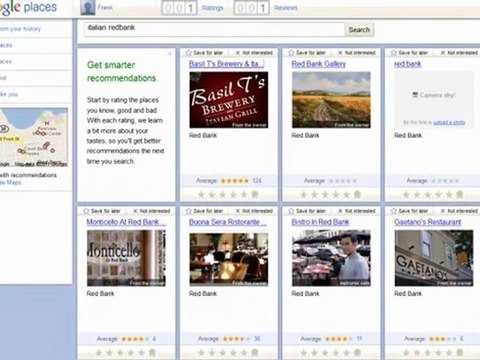Click Not interested X on Bistro In Red Bank card
The height and width of the screenshot is (360, 480).
(x=340, y=211)
